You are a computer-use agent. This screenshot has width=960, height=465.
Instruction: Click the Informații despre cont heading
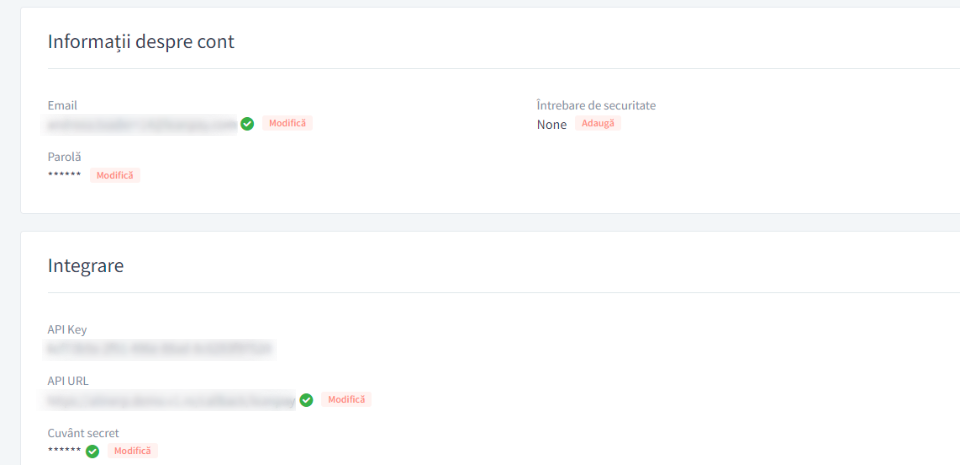pos(141,42)
